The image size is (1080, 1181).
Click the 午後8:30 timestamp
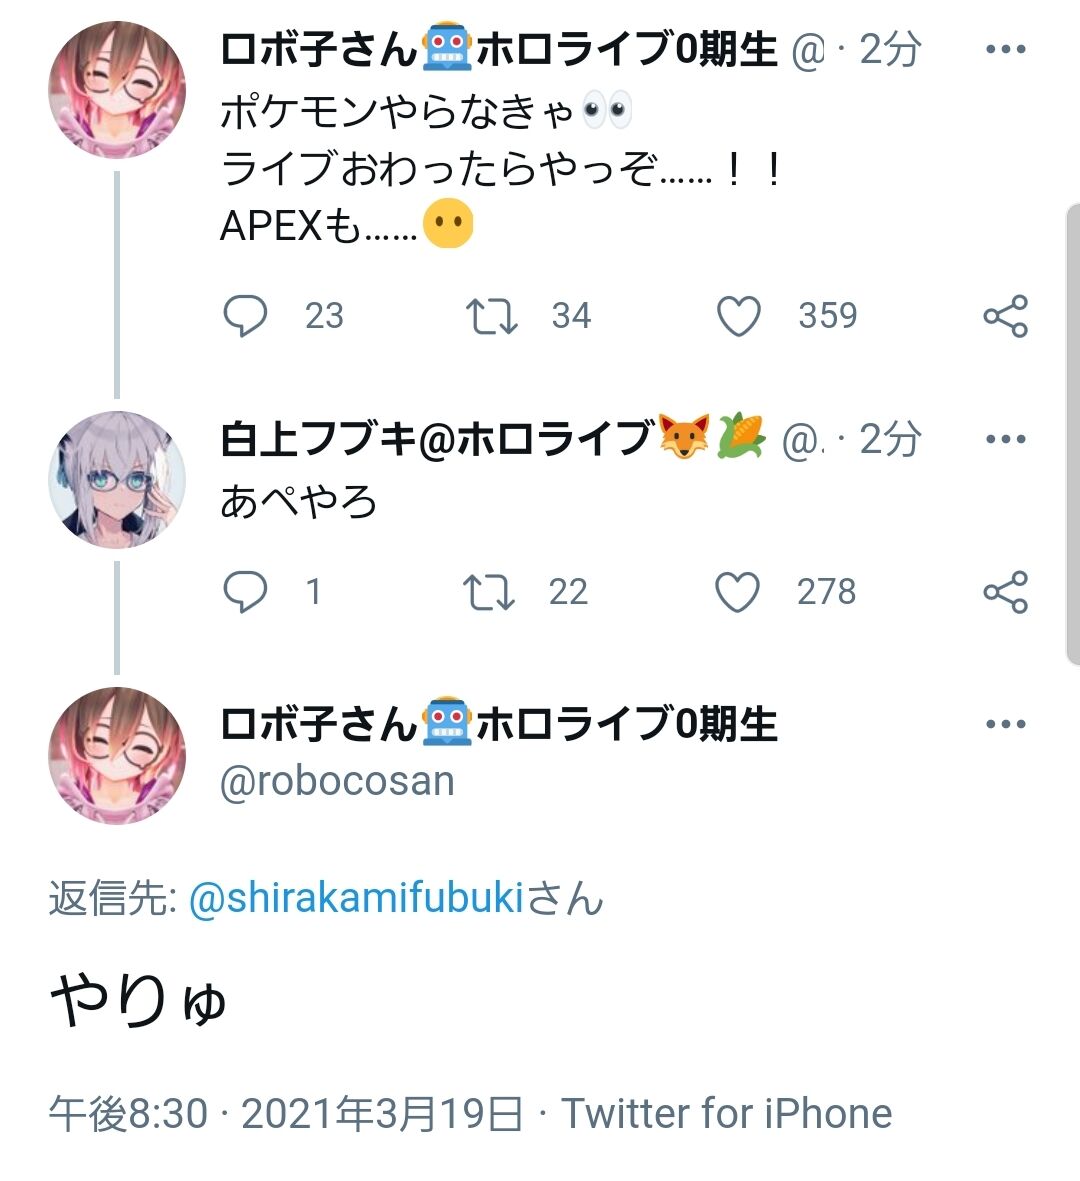coord(128,1113)
